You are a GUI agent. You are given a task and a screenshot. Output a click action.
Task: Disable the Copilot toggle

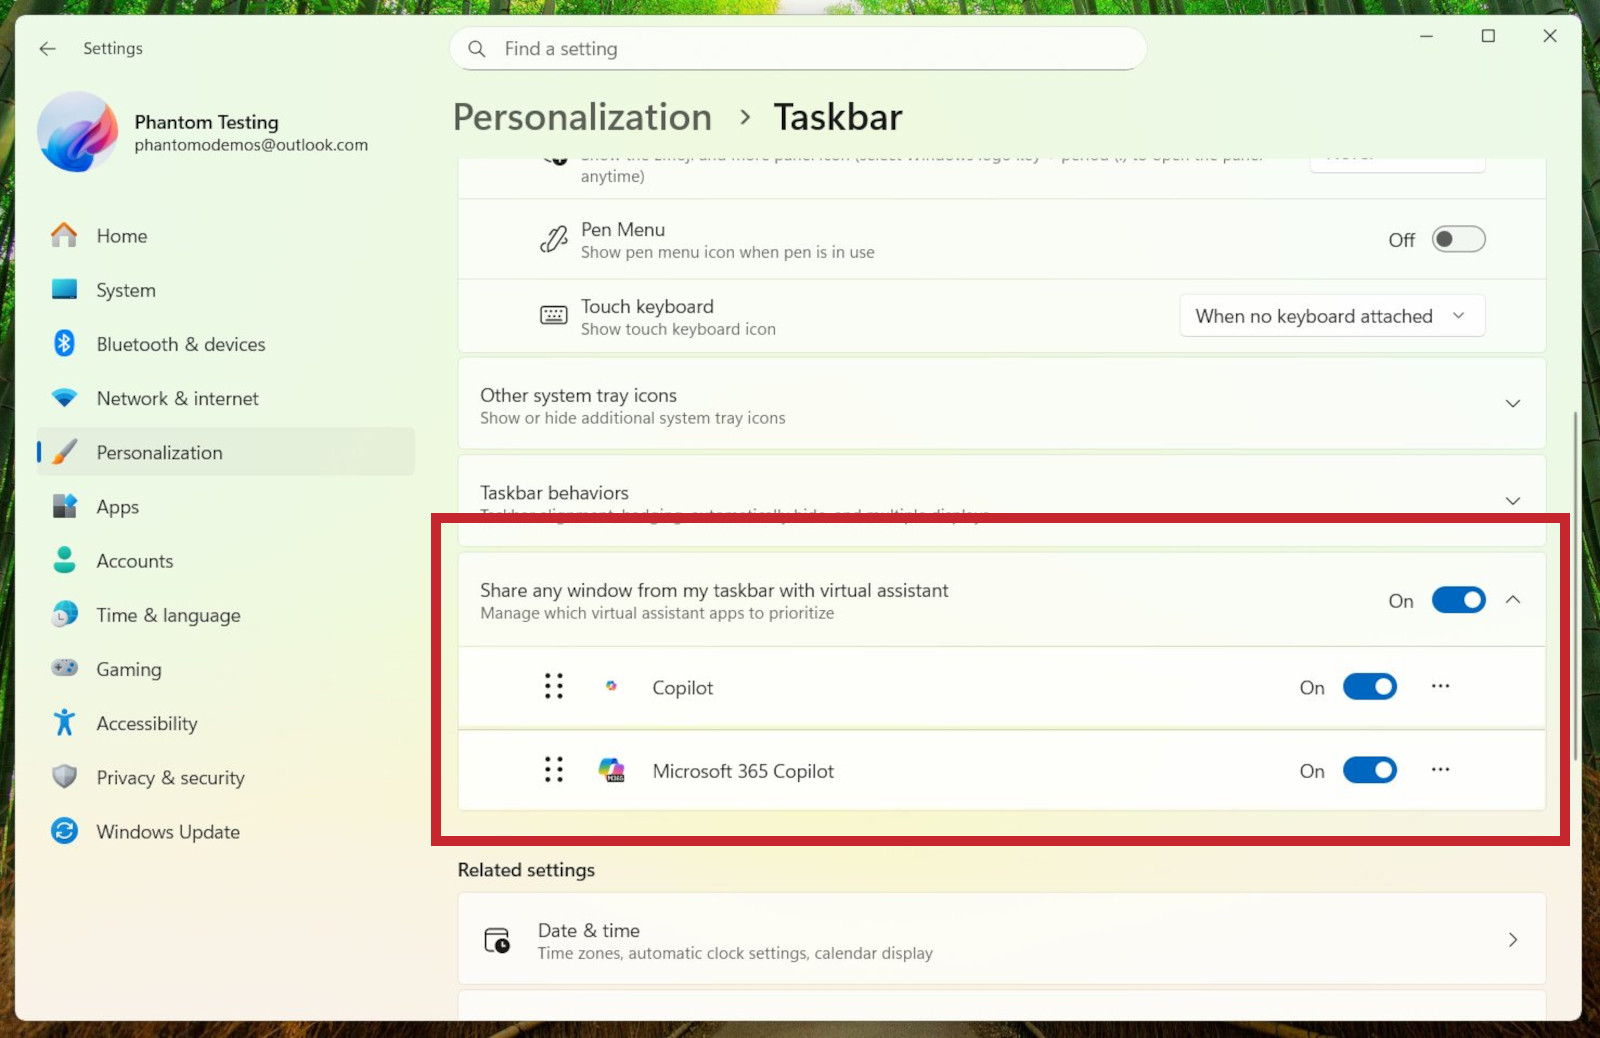[1369, 687]
